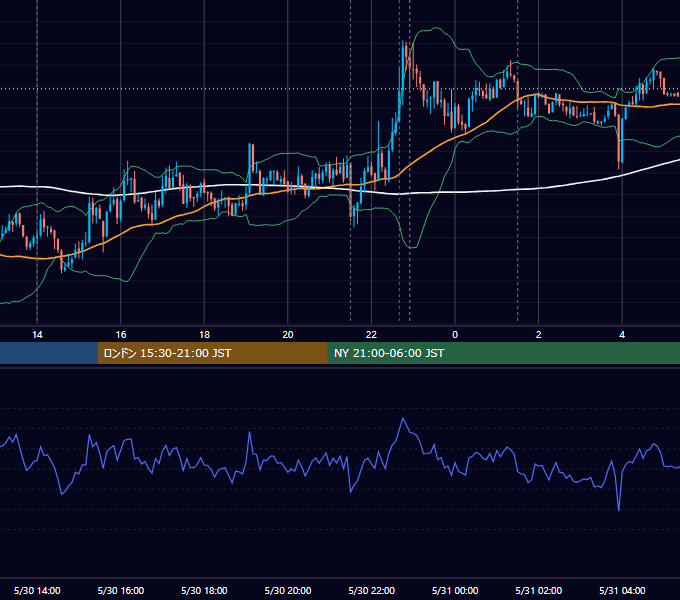Click hour label 2 on time axis
The height and width of the screenshot is (600, 680).
(539, 335)
